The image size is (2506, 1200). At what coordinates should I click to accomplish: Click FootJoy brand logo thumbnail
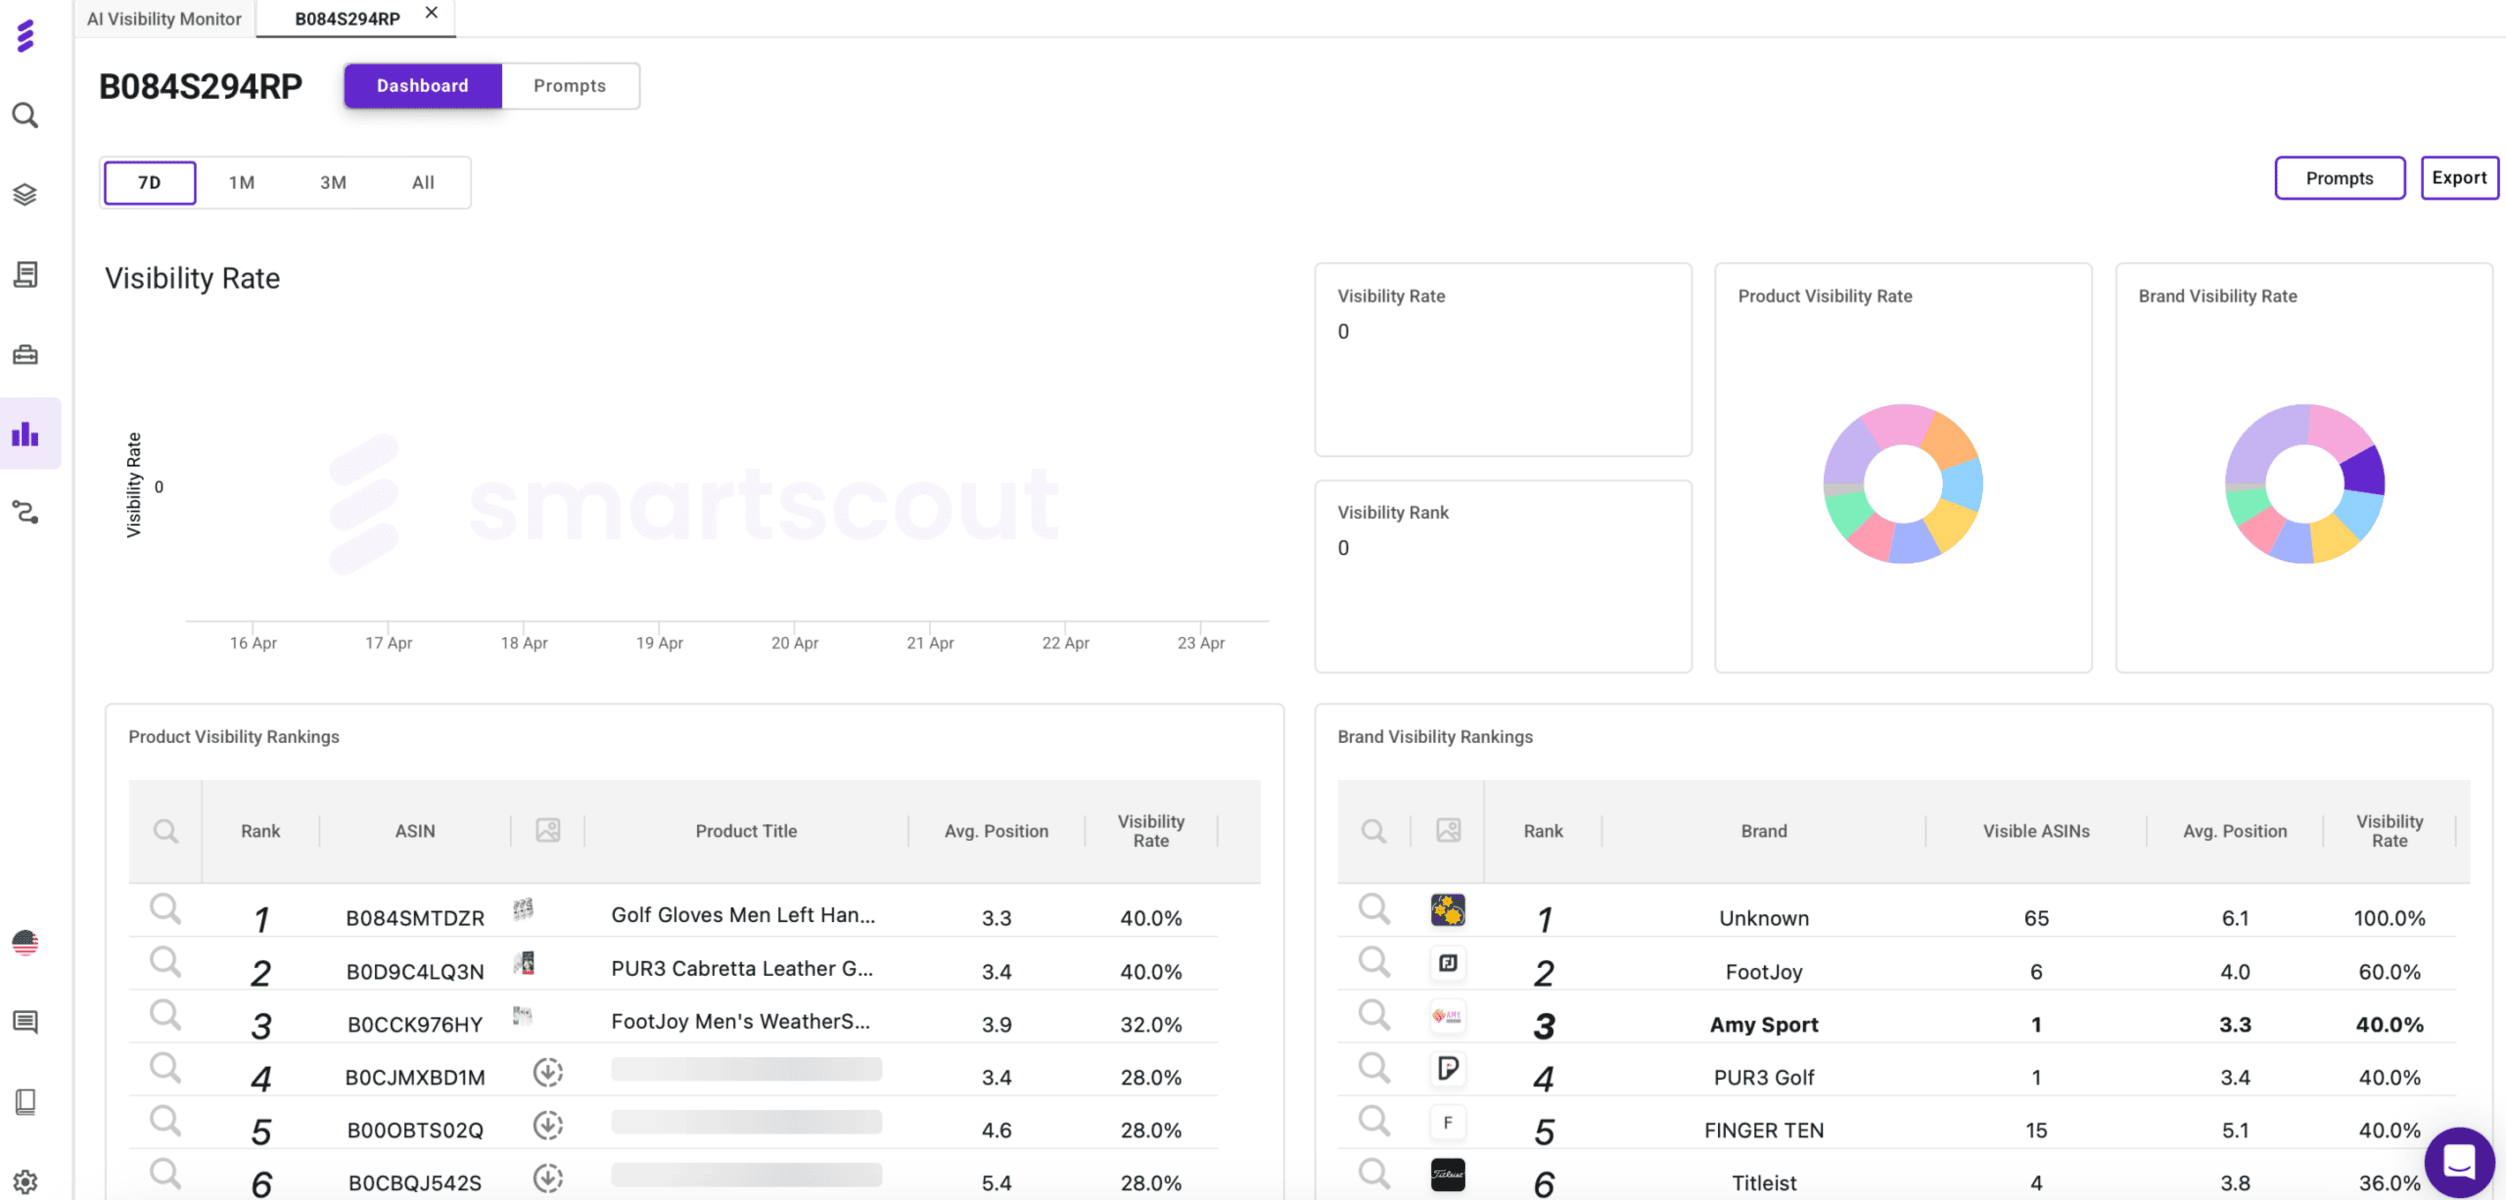(1447, 963)
